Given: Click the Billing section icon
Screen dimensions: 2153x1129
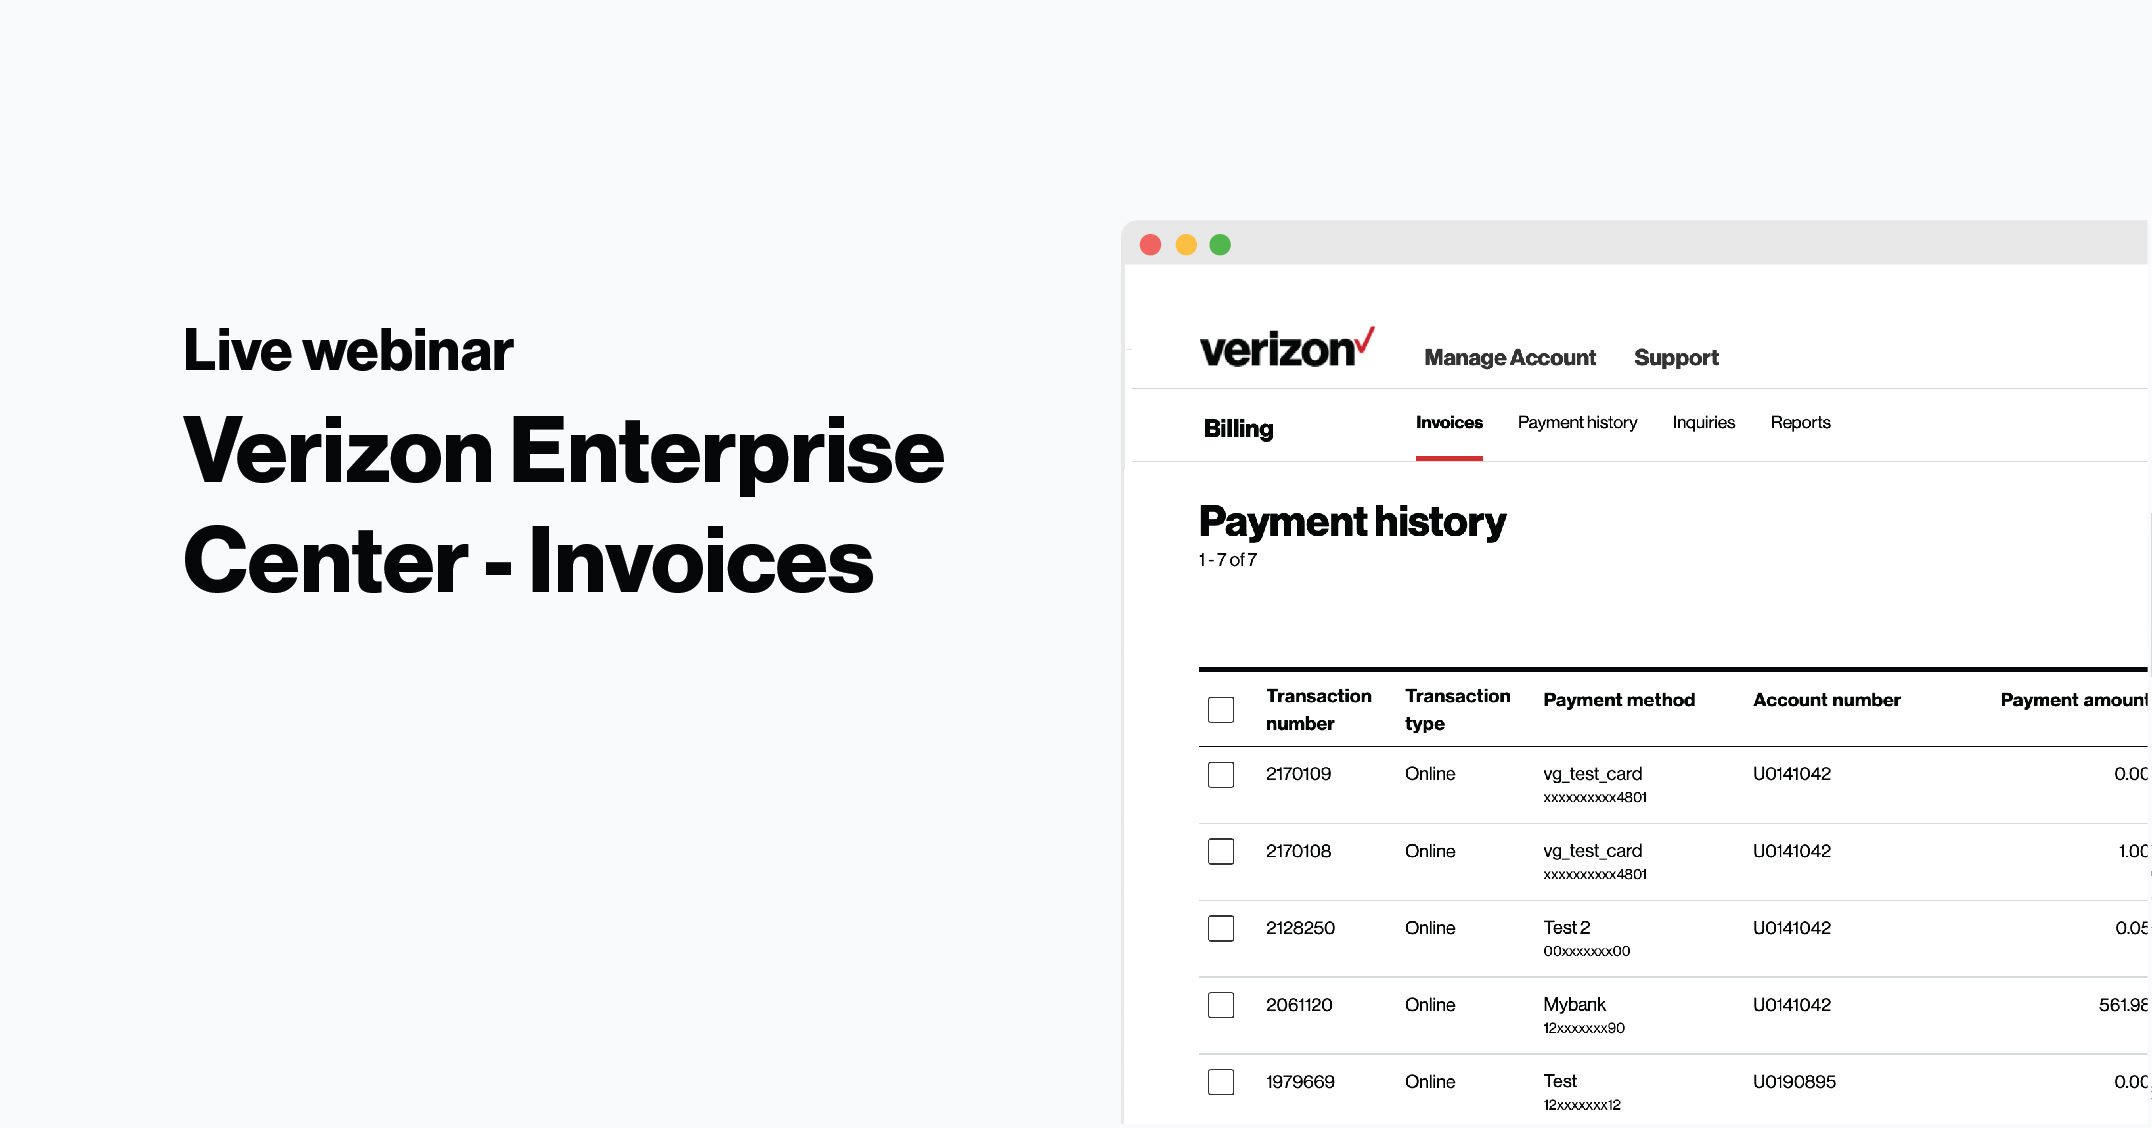Looking at the screenshot, I should tap(1236, 423).
